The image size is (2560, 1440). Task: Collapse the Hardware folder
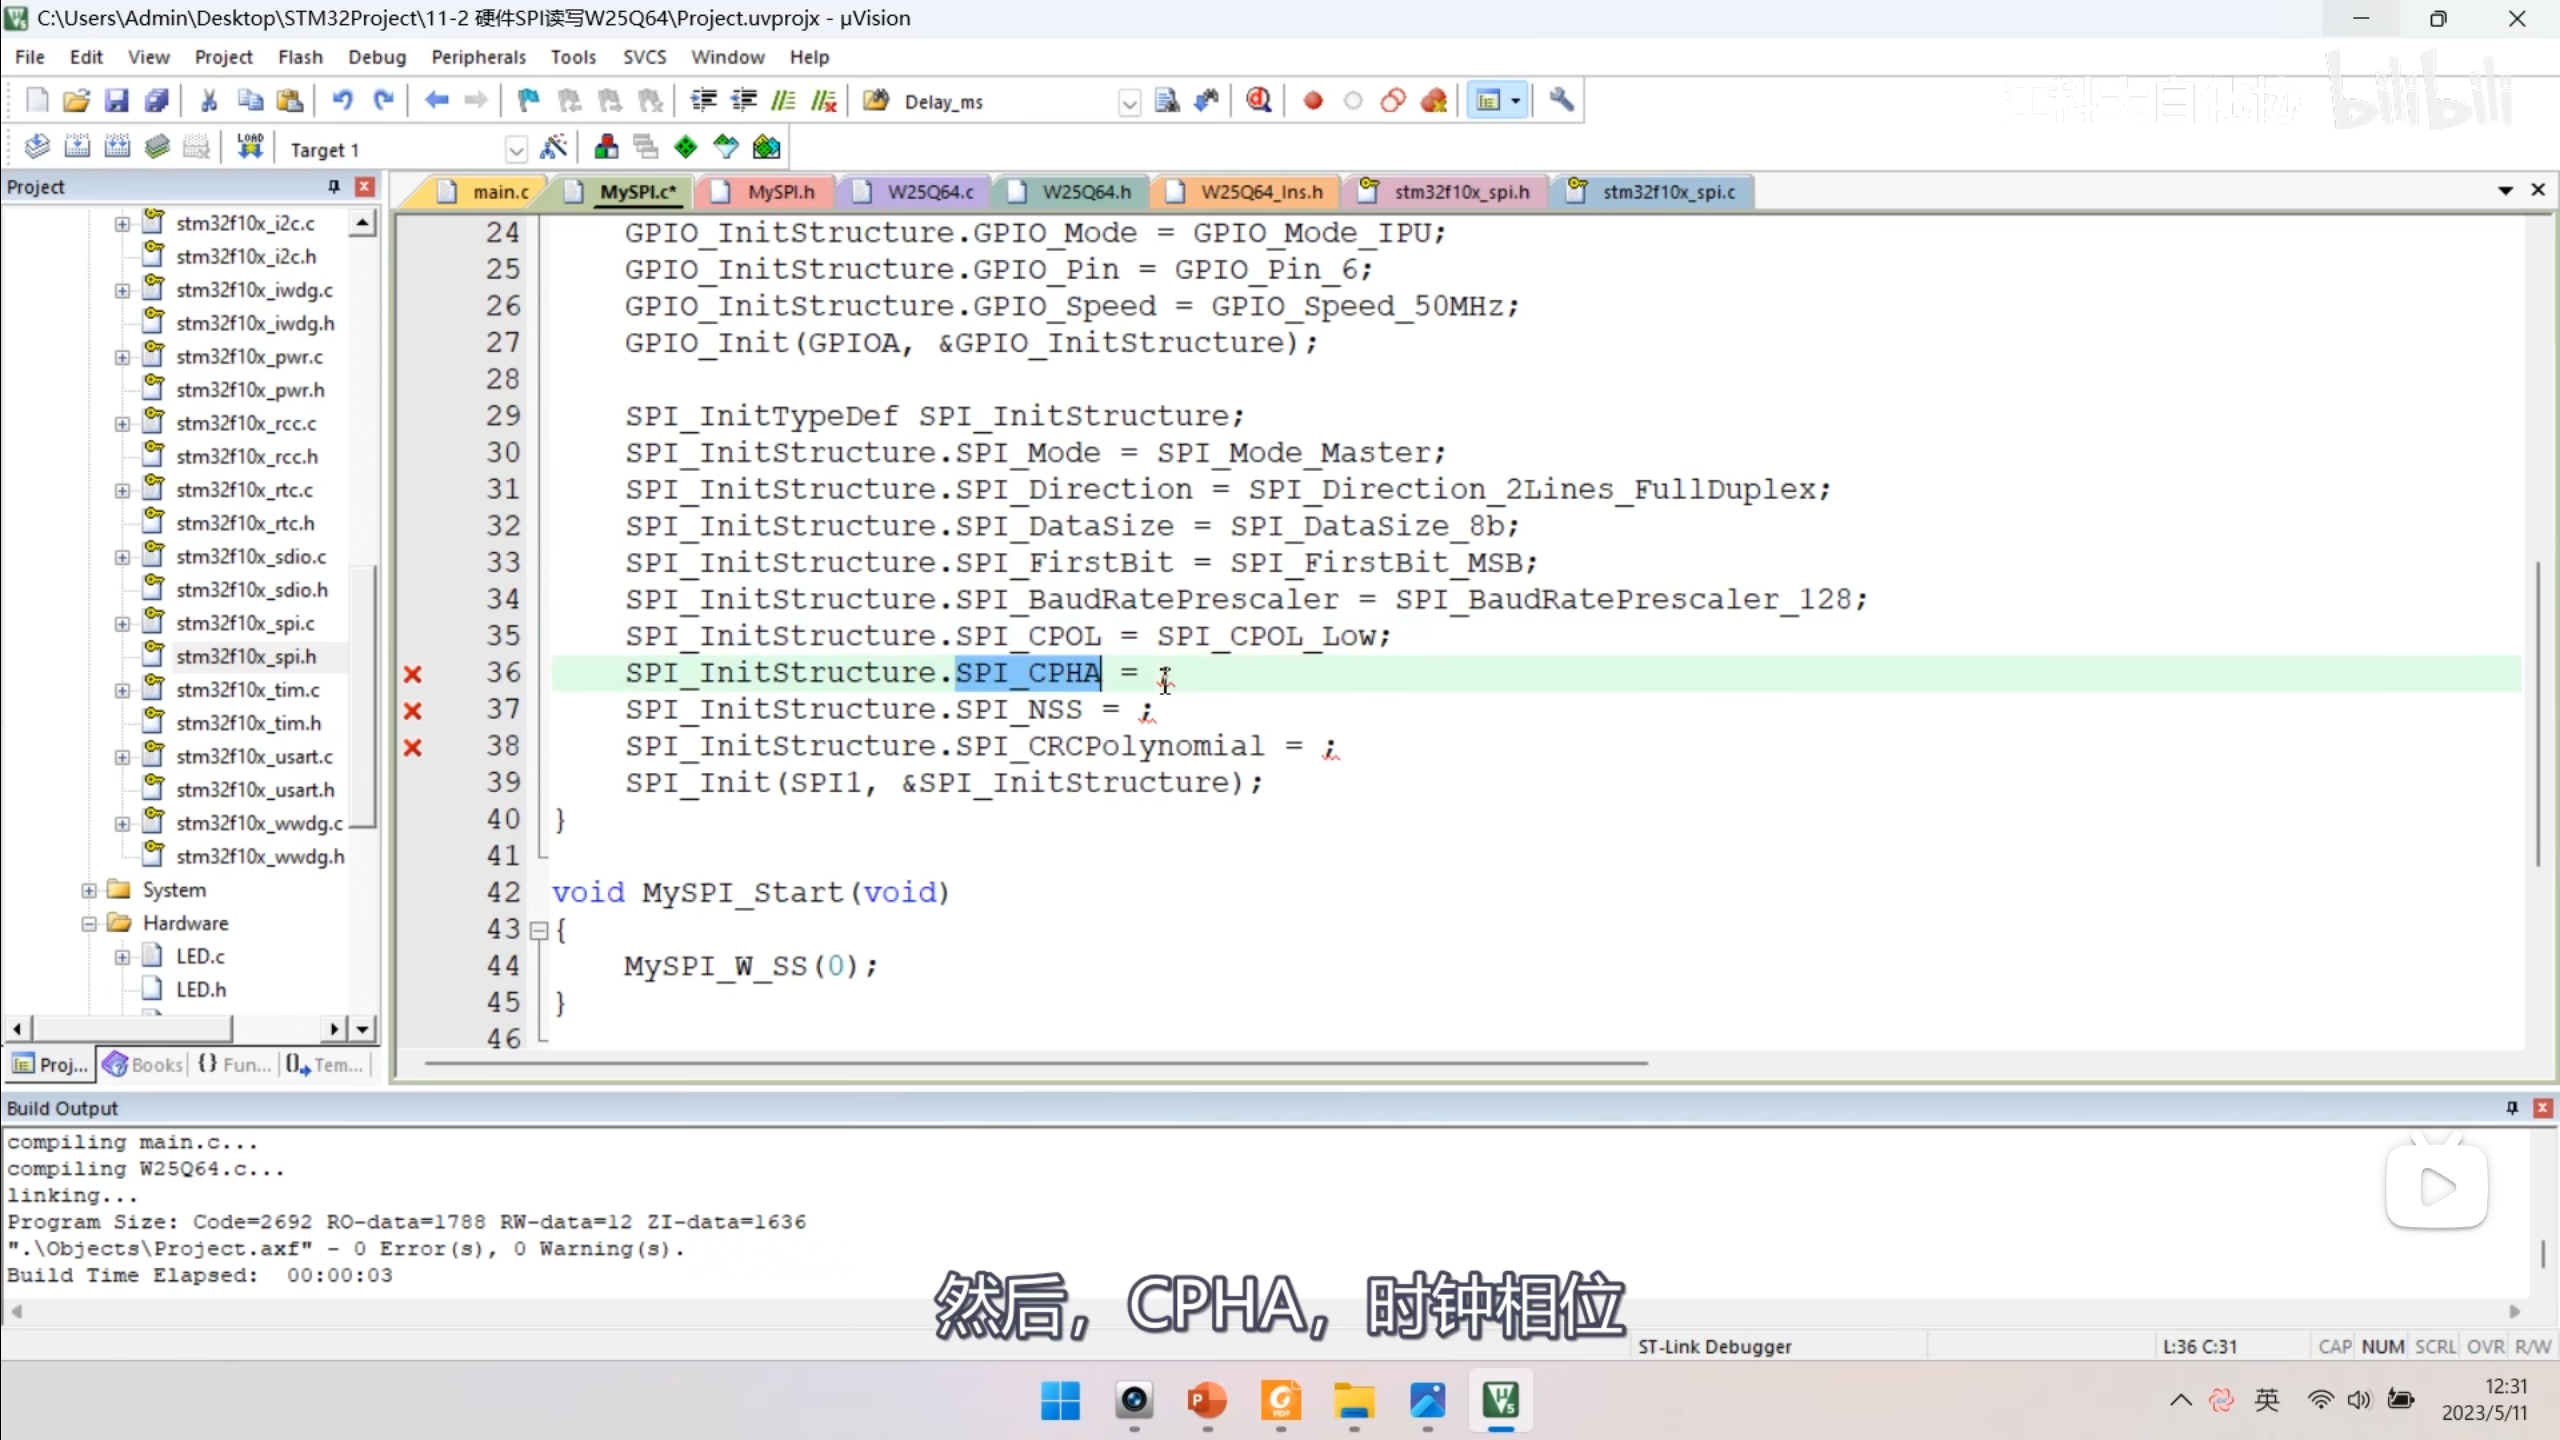[89, 923]
